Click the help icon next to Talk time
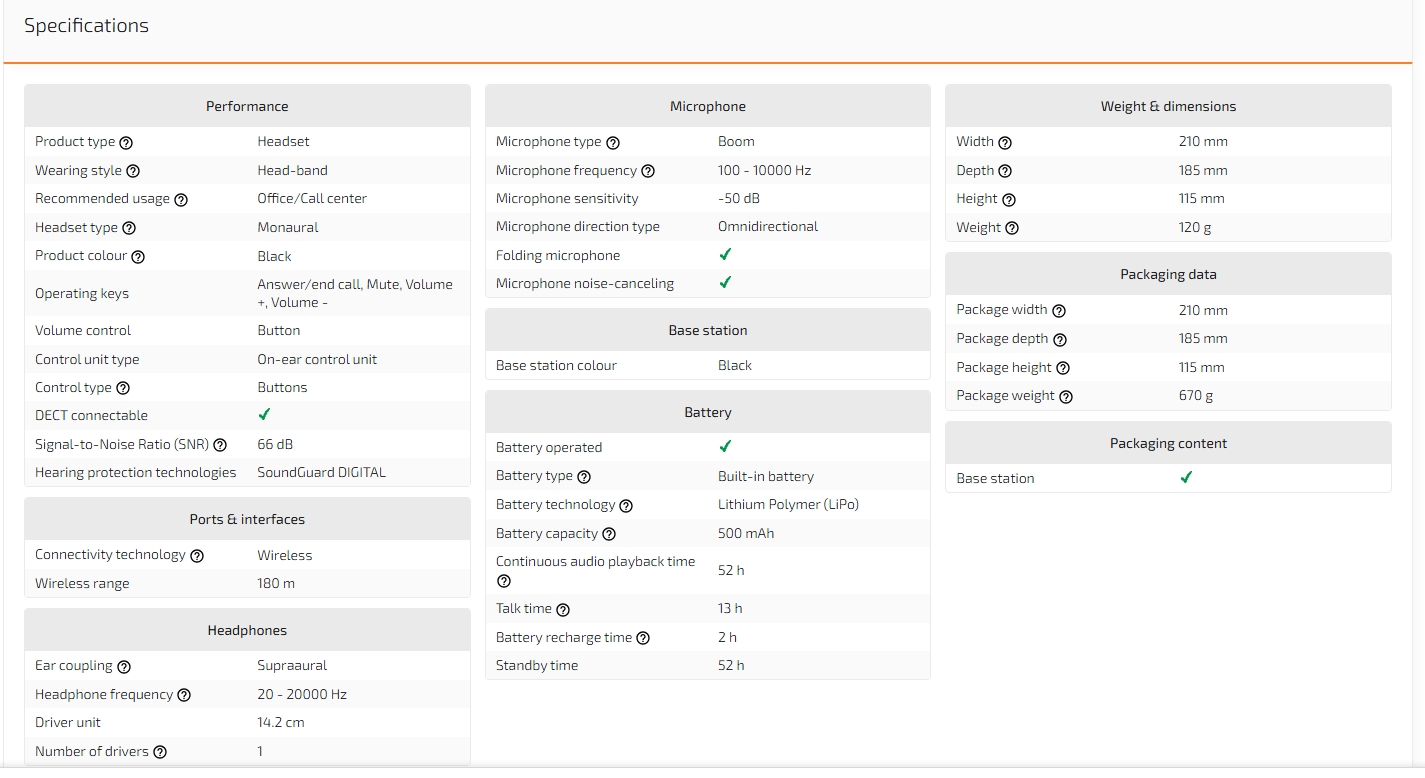 (563, 610)
